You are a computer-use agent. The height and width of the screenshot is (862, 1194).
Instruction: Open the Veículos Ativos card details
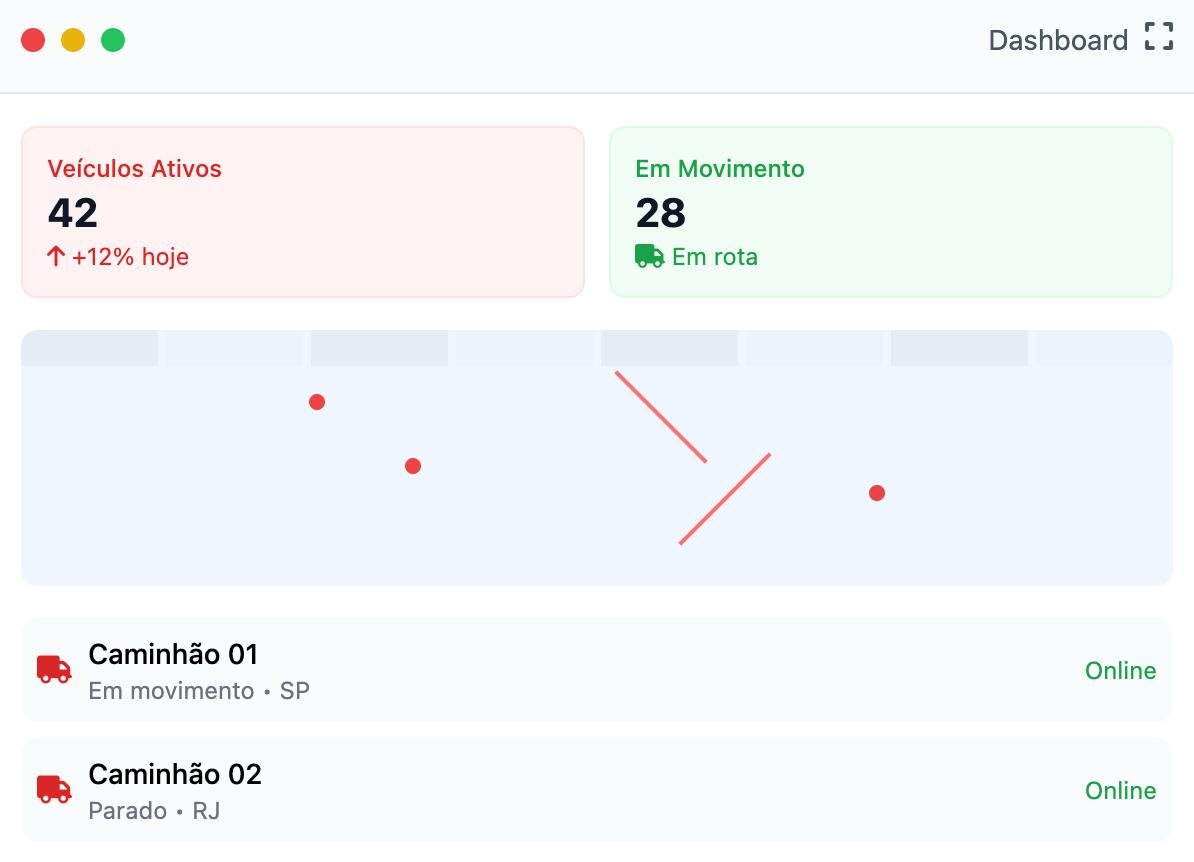pos(302,211)
